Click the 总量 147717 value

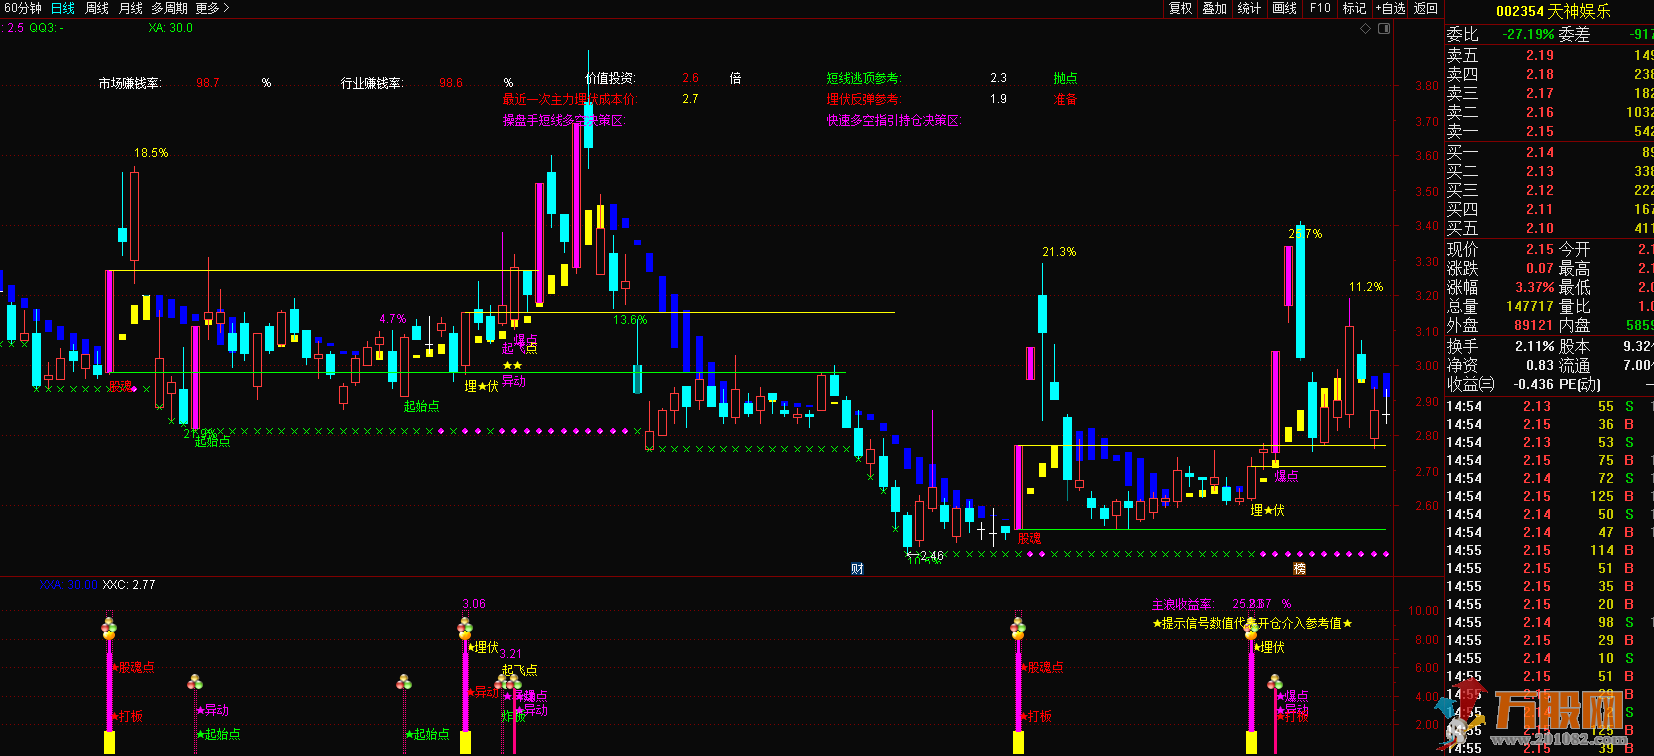[x=1529, y=306]
